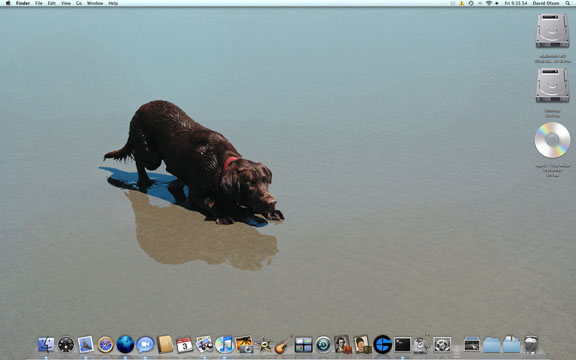
Task: Open Spaces from the Dock
Action: tap(303, 345)
